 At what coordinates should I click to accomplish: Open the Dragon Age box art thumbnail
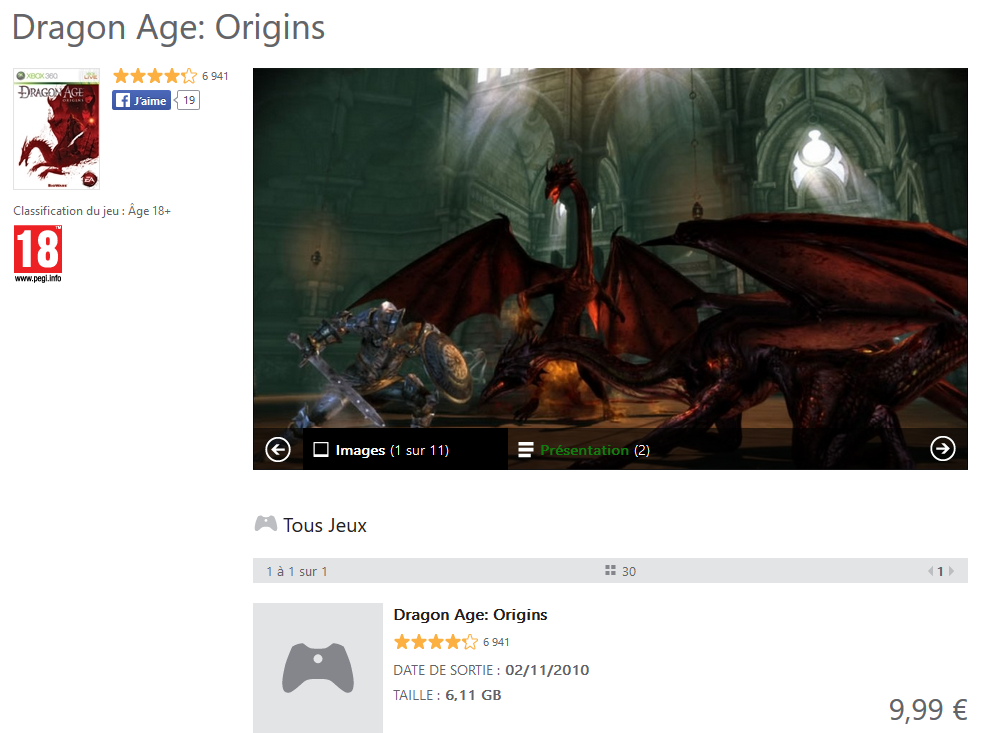(57, 129)
